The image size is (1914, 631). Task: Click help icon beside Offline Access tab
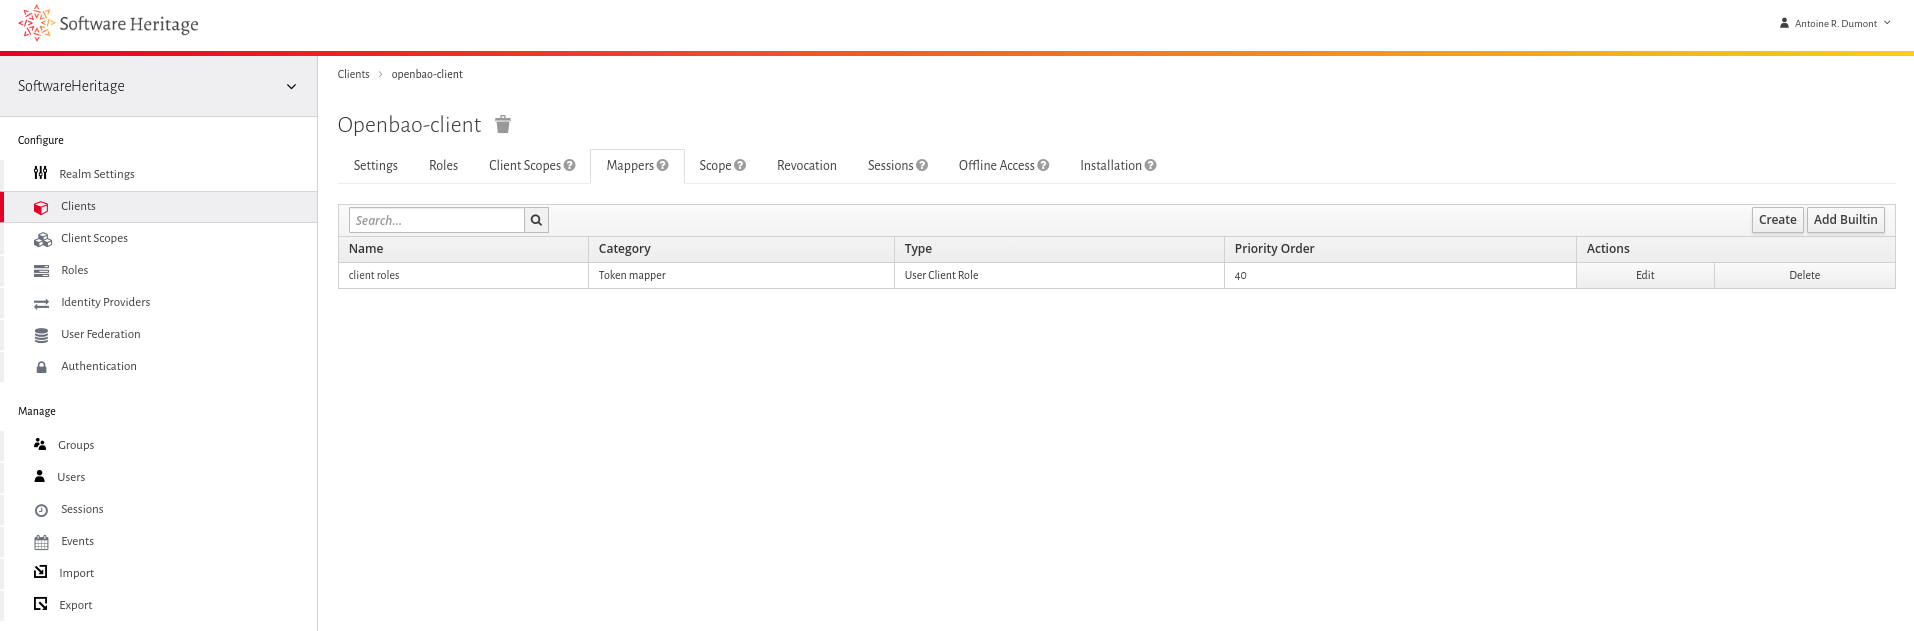1043,165
